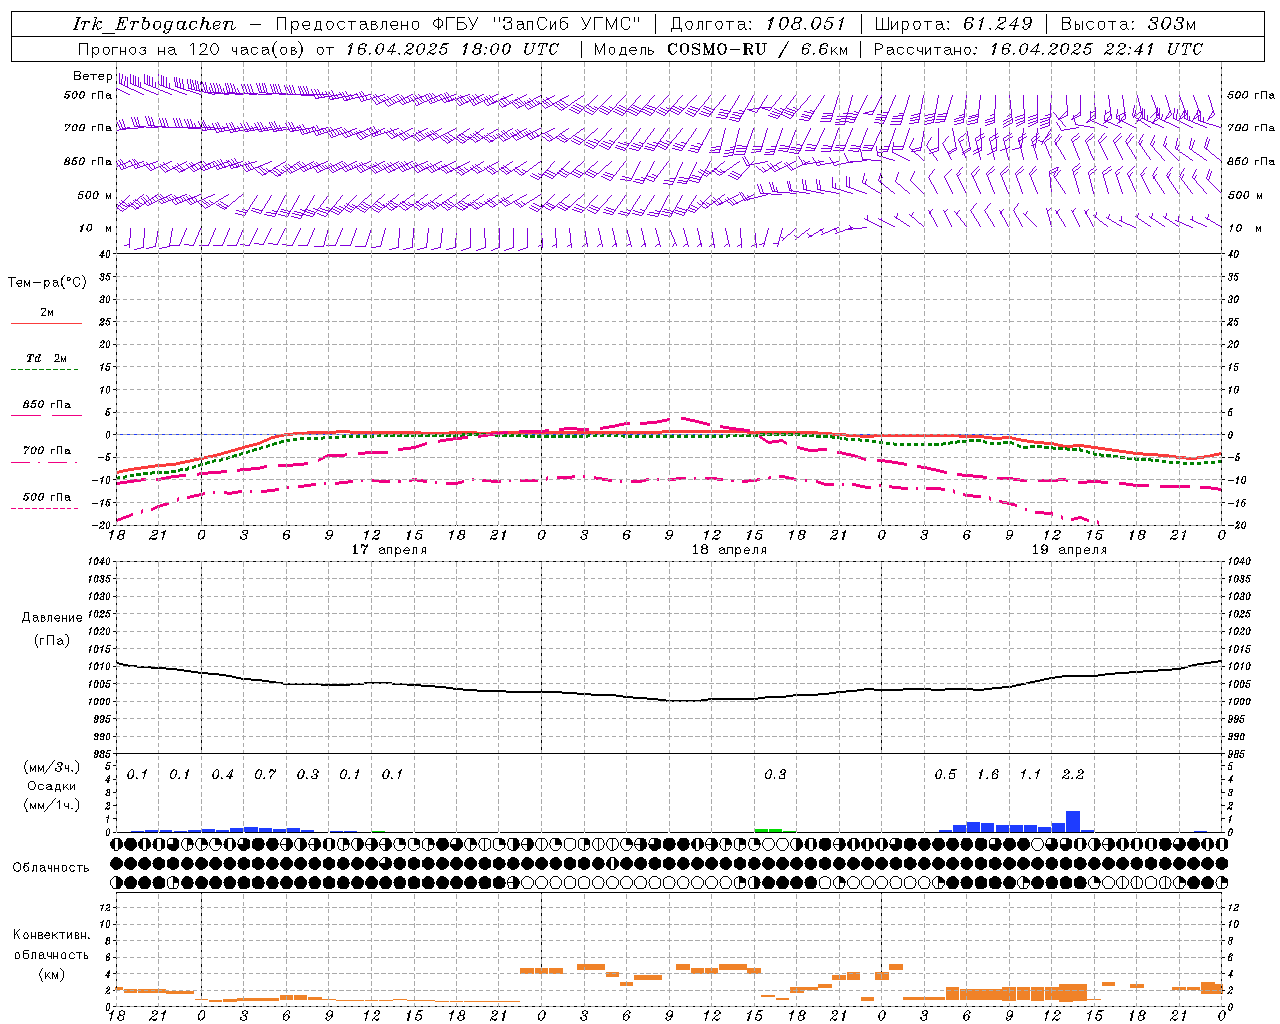Click the red 2м temperature legend line
The height and width of the screenshot is (1024, 1280).
[46, 323]
